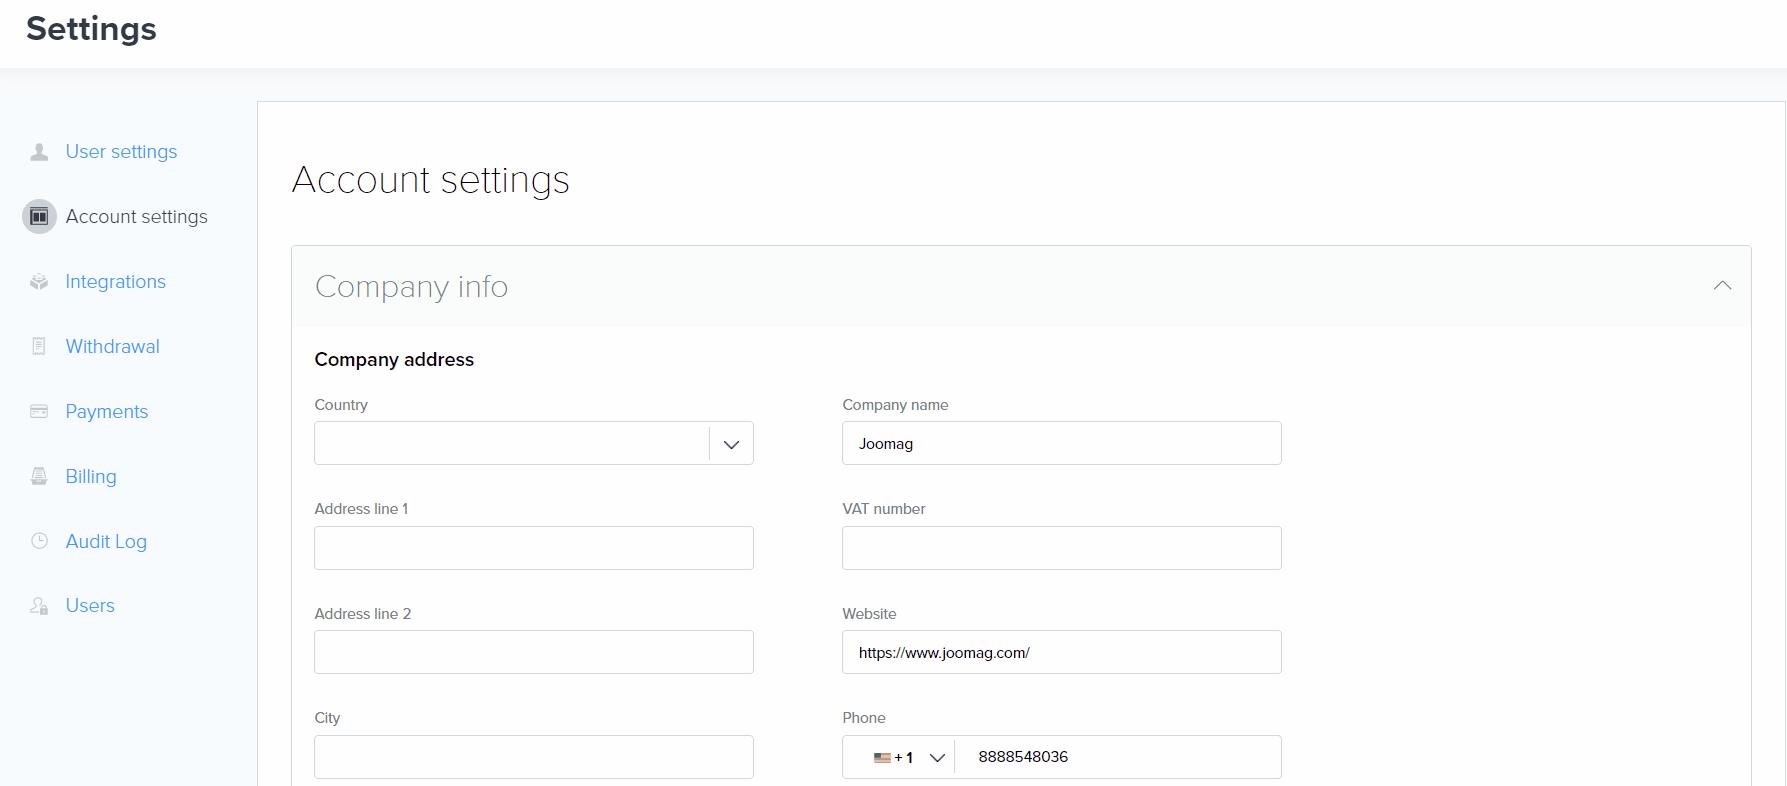Click the Address line 1 field
The width and height of the screenshot is (1787, 786).
(x=533, y=548)
